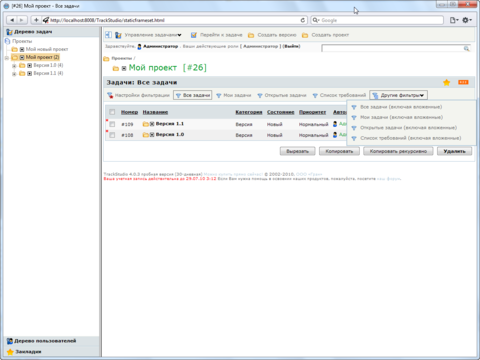Check the box for task #109
Image resolution: width=480 pixels, height=360 pixels.
click(x=112, y=124)
